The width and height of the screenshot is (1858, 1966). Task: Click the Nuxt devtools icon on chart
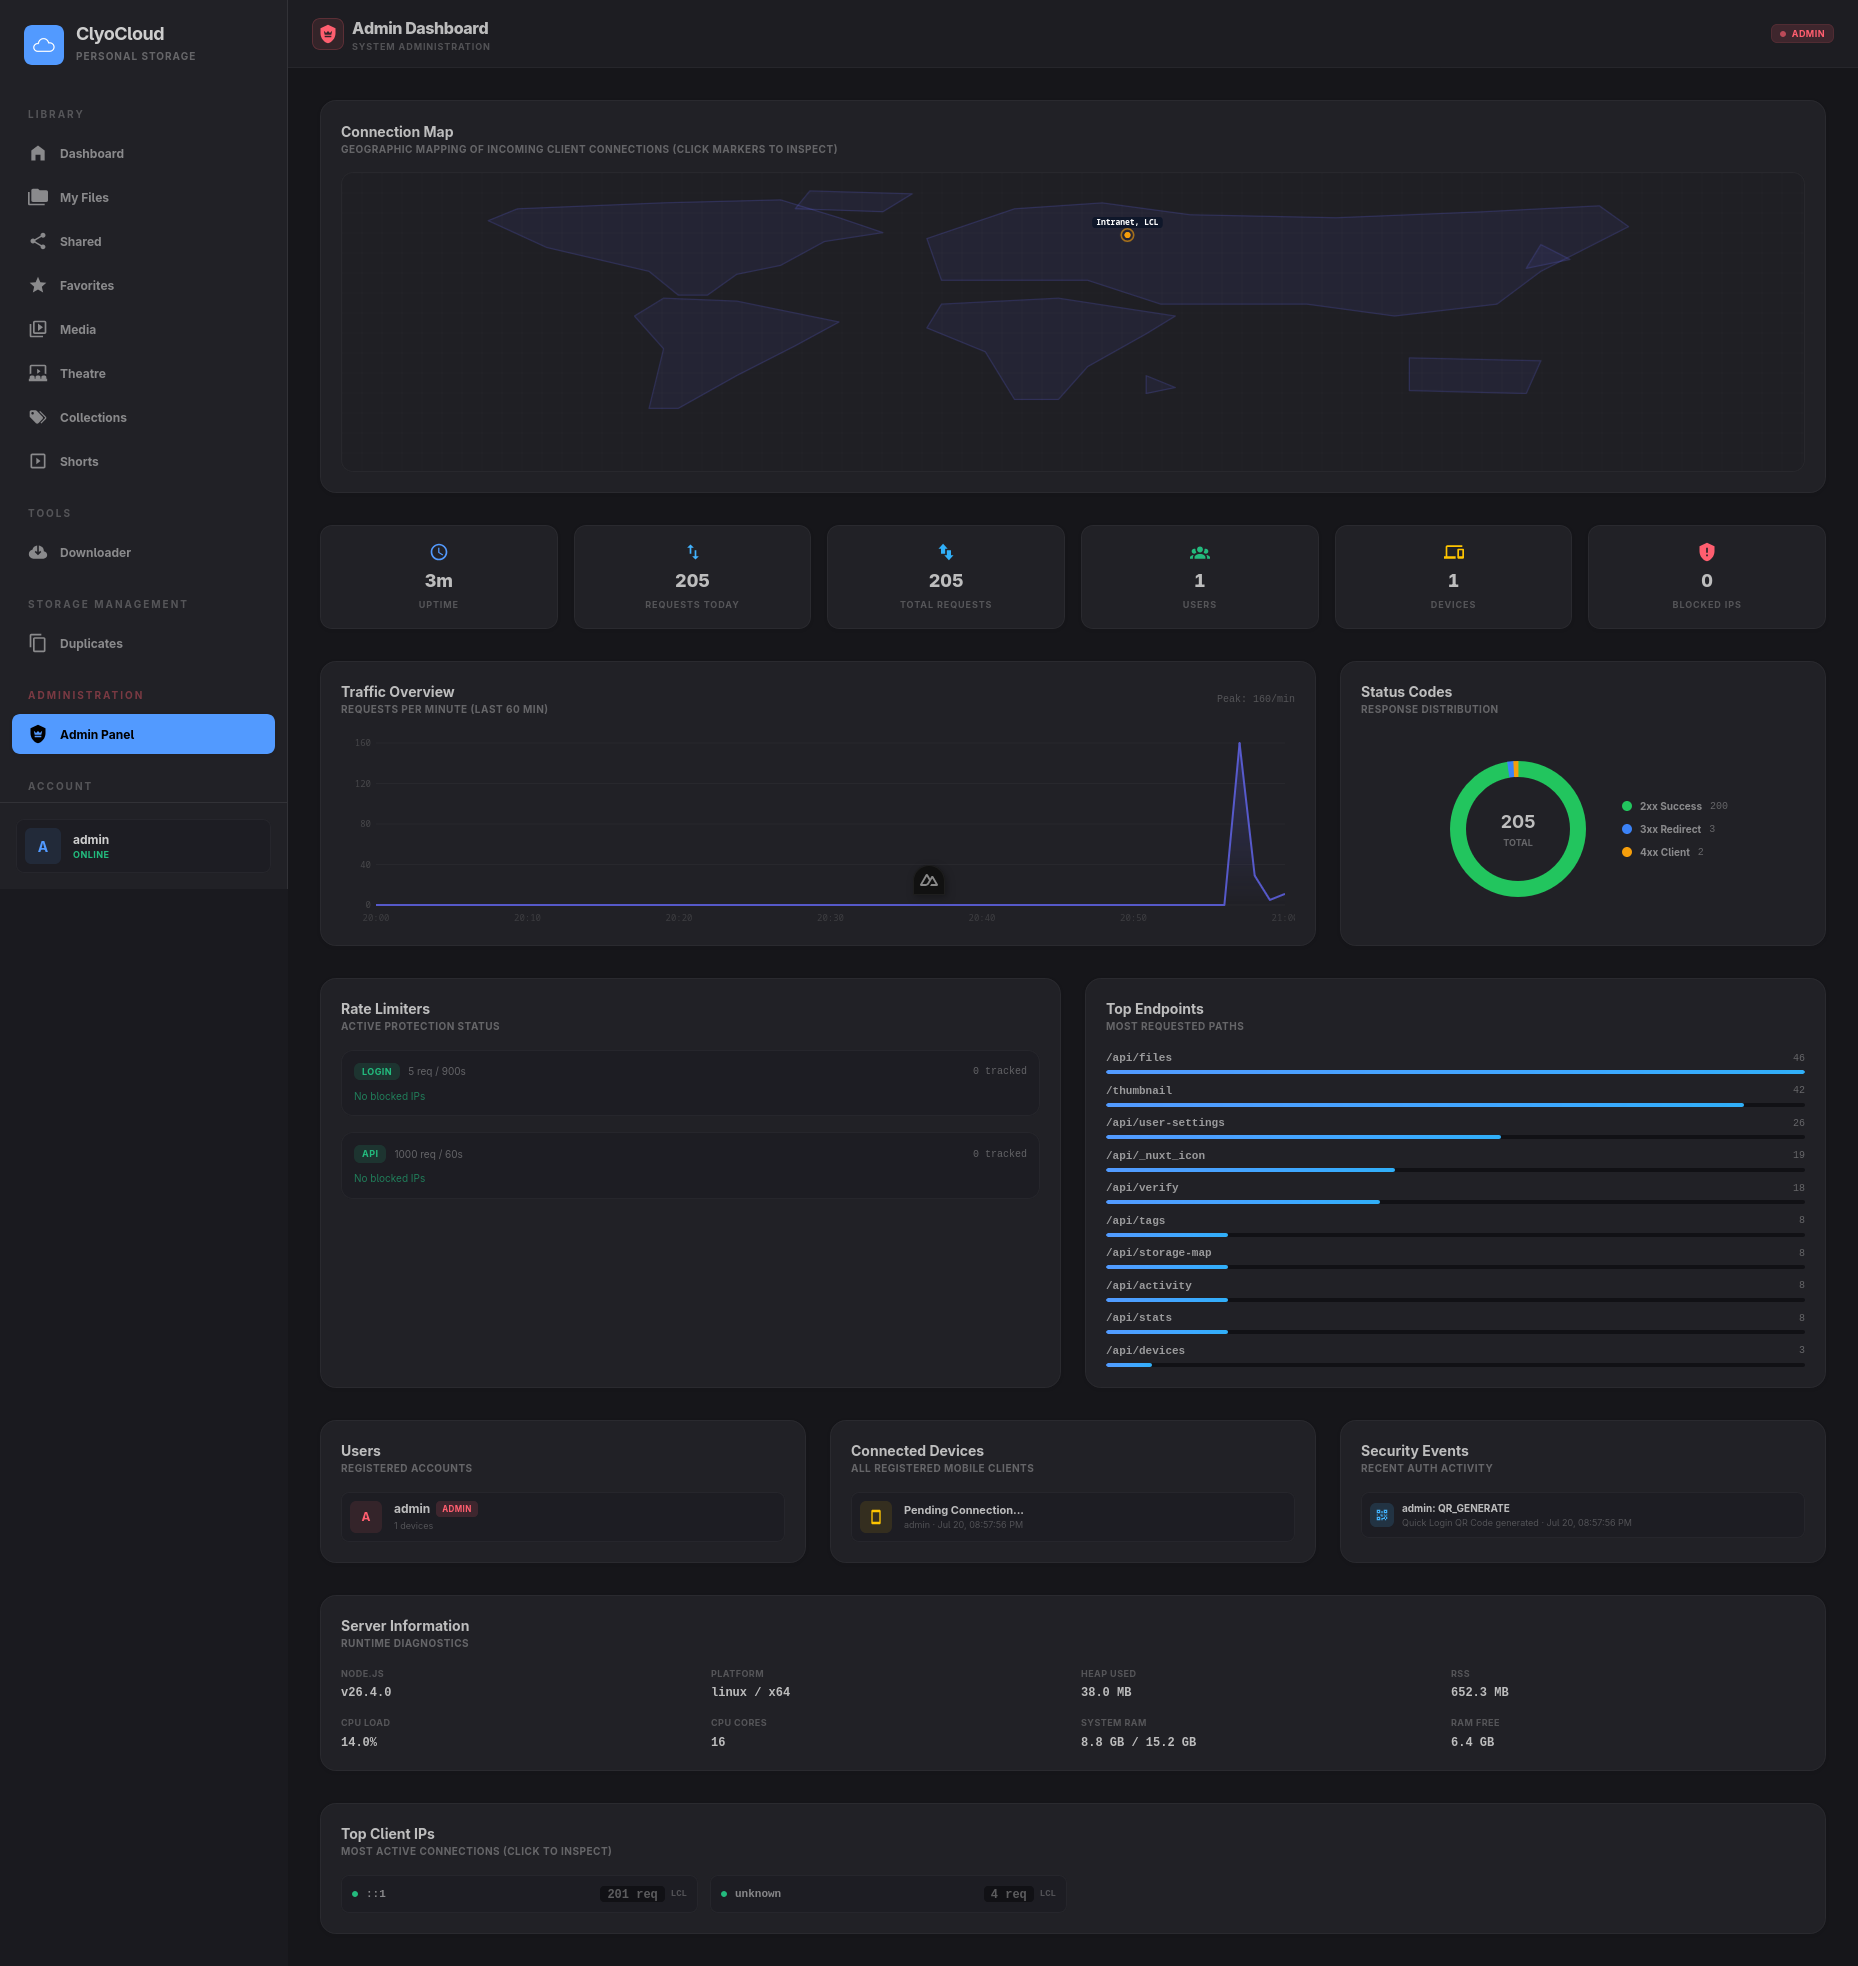pos(929,881)
